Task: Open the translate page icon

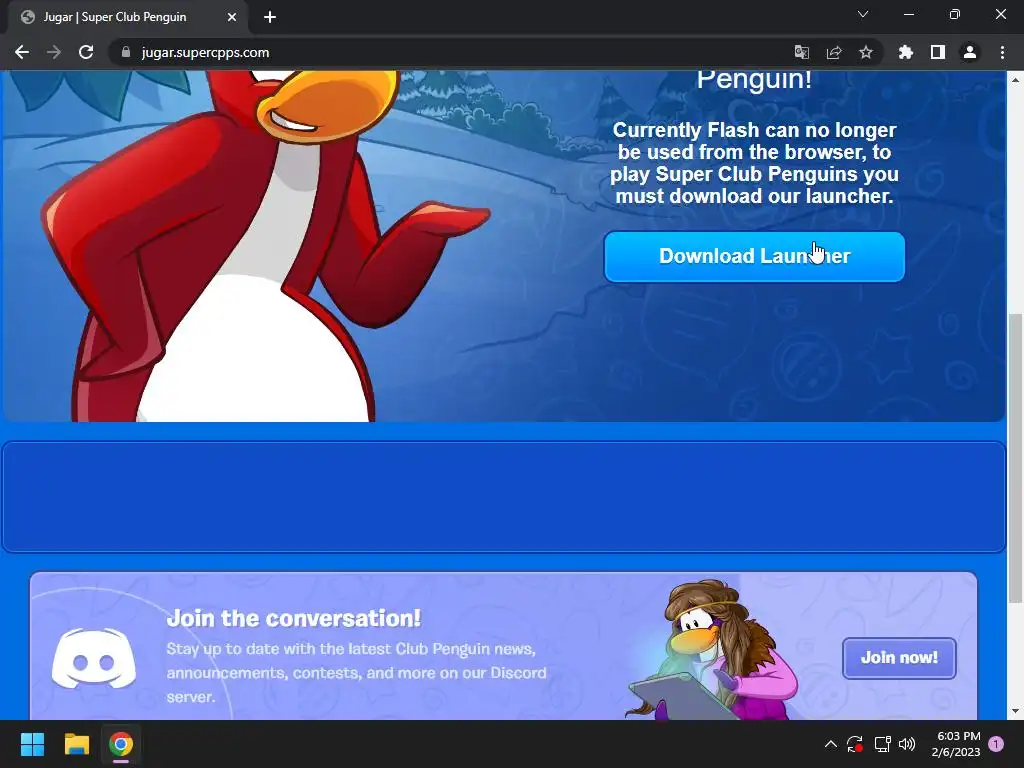Action: click(801, 52)
